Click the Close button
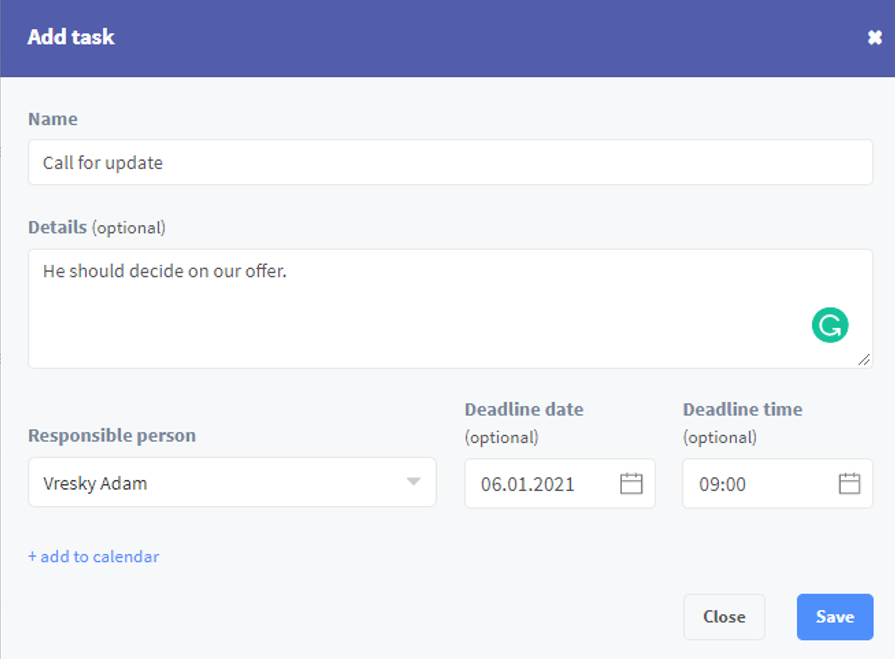This screenshot has width=895, height=659. click(724, 617)
